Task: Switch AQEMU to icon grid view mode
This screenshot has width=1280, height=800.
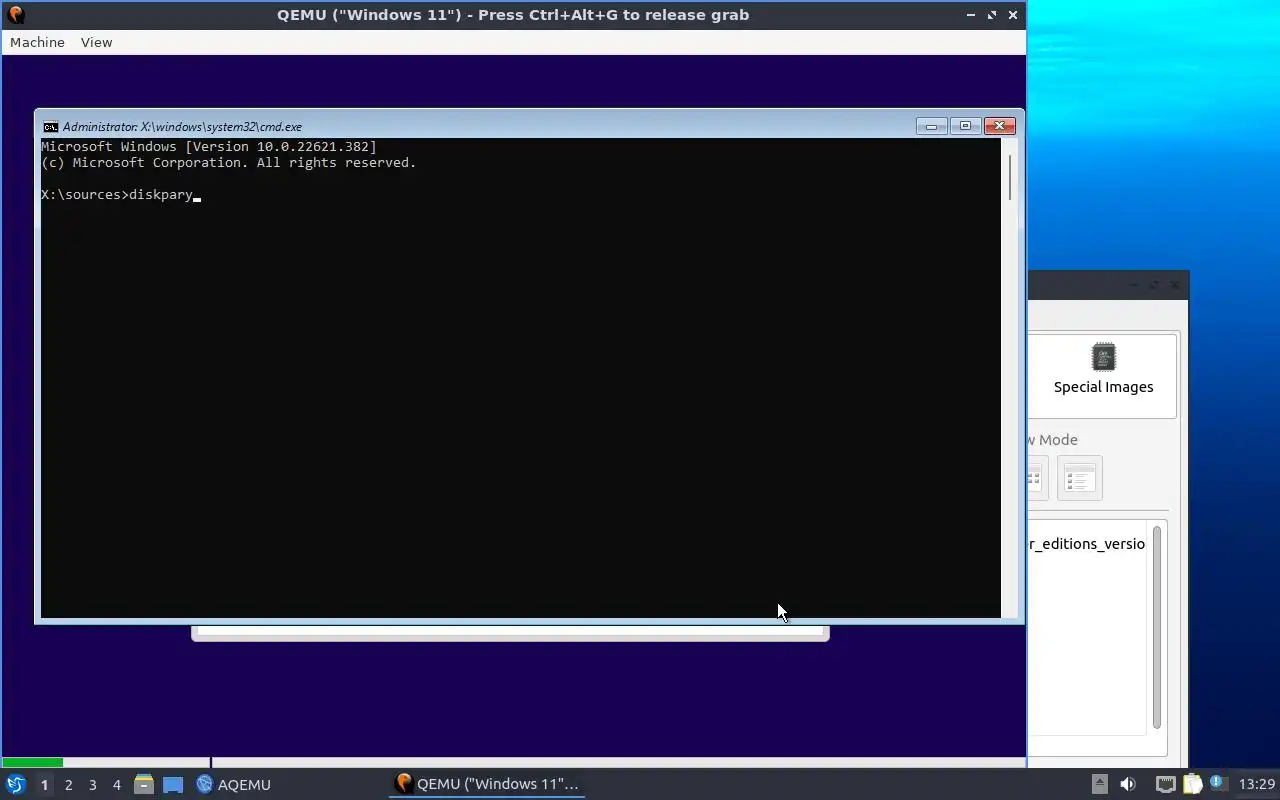Action: click(x=1036, y=478)
